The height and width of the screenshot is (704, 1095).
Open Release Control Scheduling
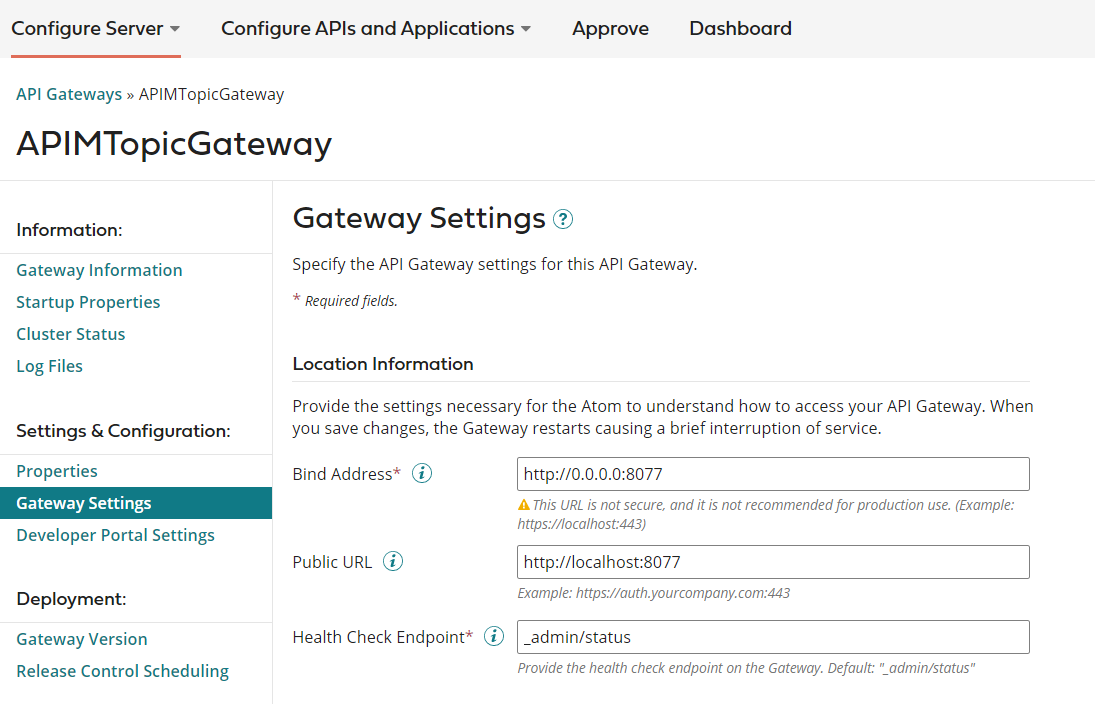[x=122, y=670]
